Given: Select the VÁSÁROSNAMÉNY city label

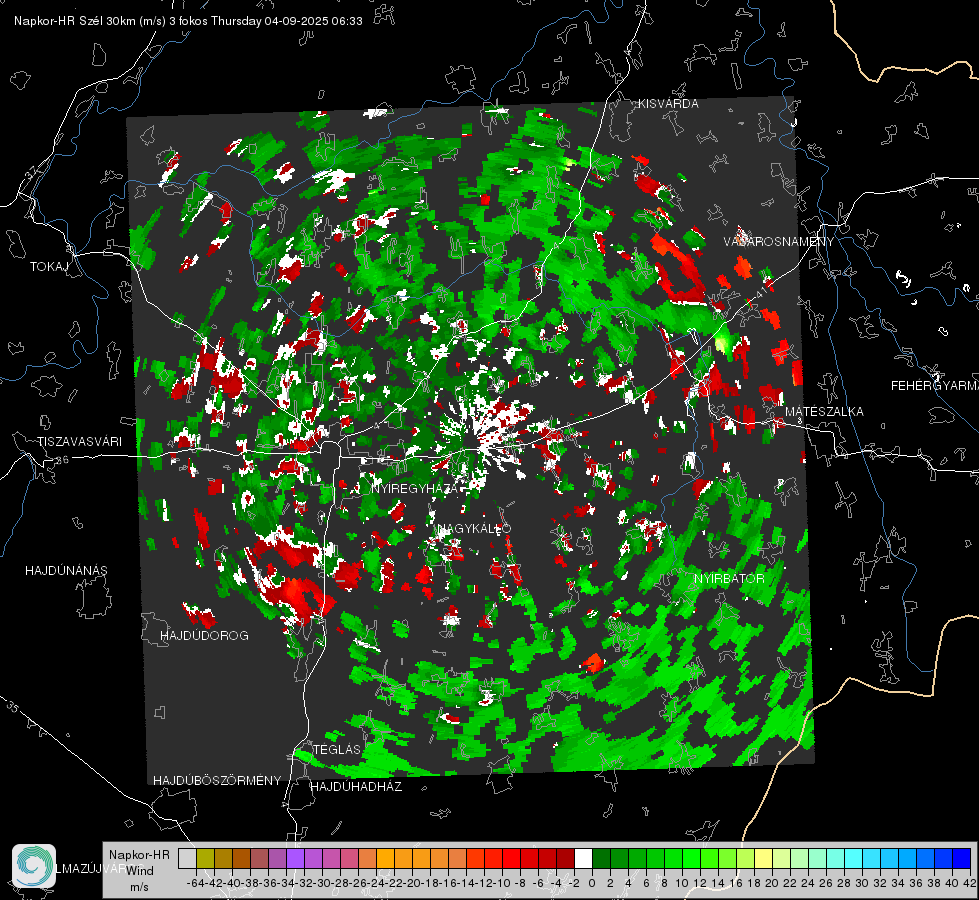Looking at the screenshot, I should (779, 242).
